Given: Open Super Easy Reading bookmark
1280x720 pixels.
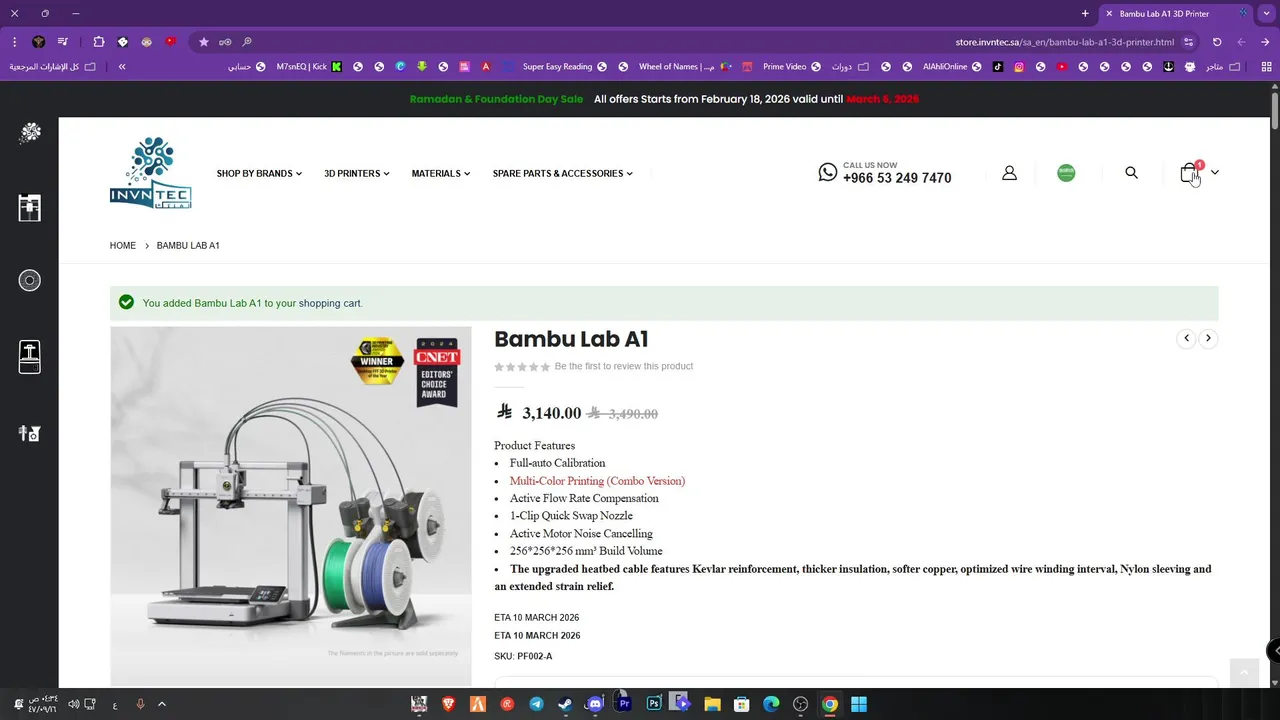Looking at the screenshot, I should (x=564, y=67).
